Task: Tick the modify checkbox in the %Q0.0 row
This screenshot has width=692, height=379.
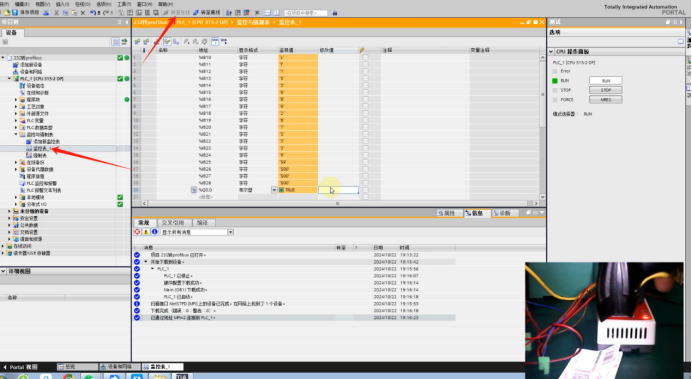Action: [365, 190]
